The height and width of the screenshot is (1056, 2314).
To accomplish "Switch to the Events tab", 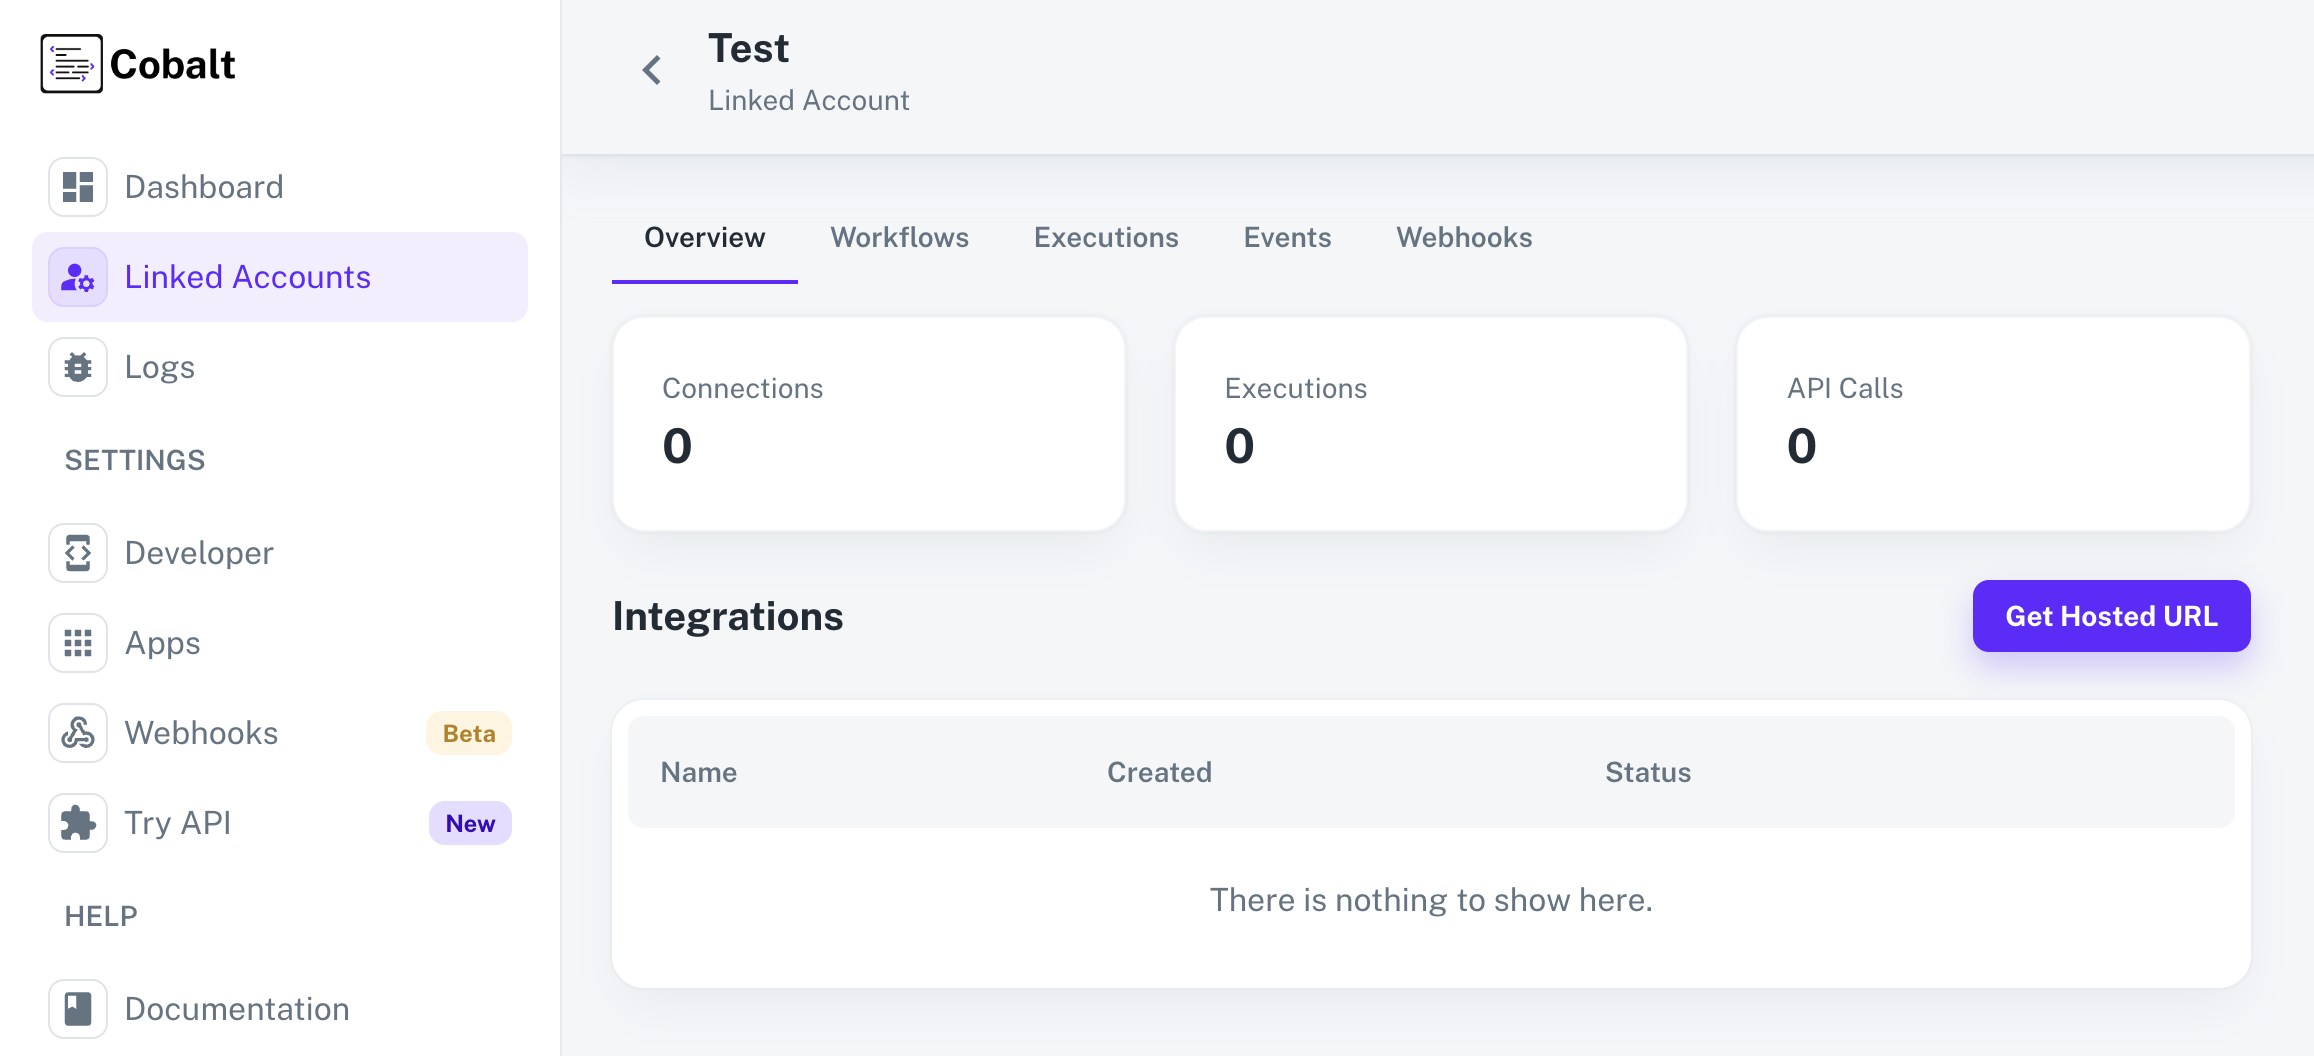I will coord(1287,237).
